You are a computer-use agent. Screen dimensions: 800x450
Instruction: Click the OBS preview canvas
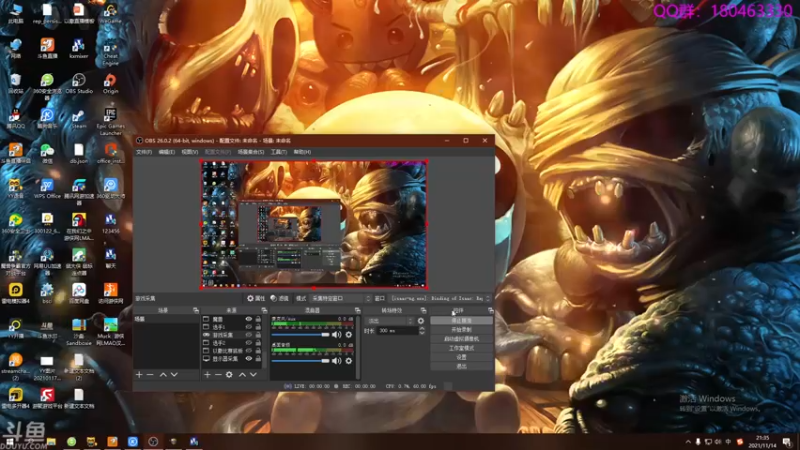point(313,224)
